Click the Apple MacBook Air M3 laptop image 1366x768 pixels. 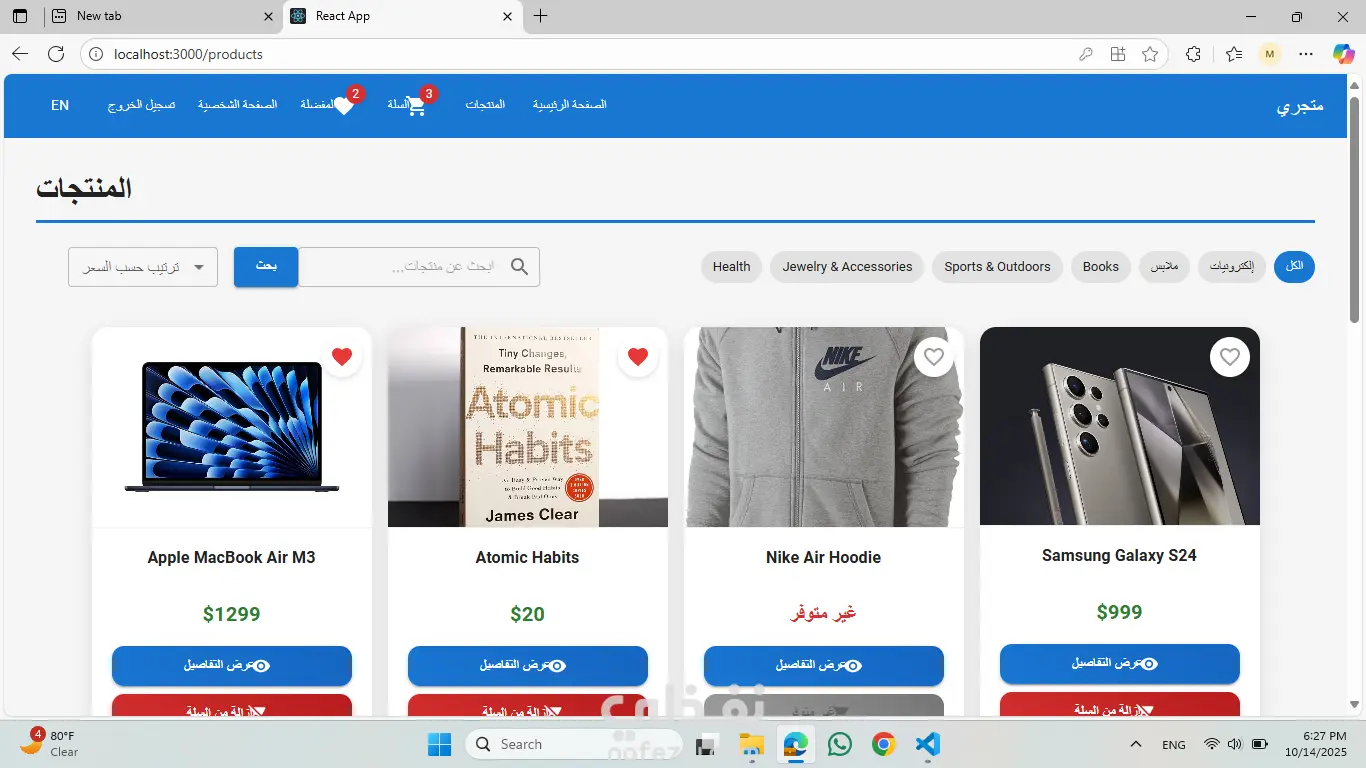pyautogui.click(x=232, y=427)
